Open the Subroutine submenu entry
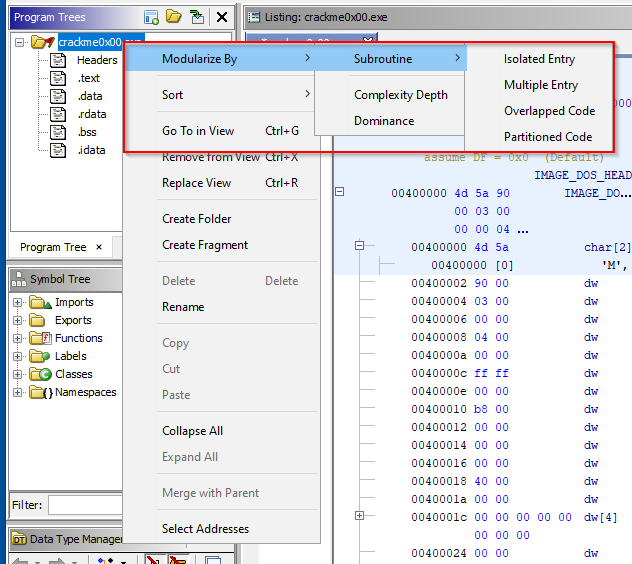The image size is (632, 564). pos(390,59)
